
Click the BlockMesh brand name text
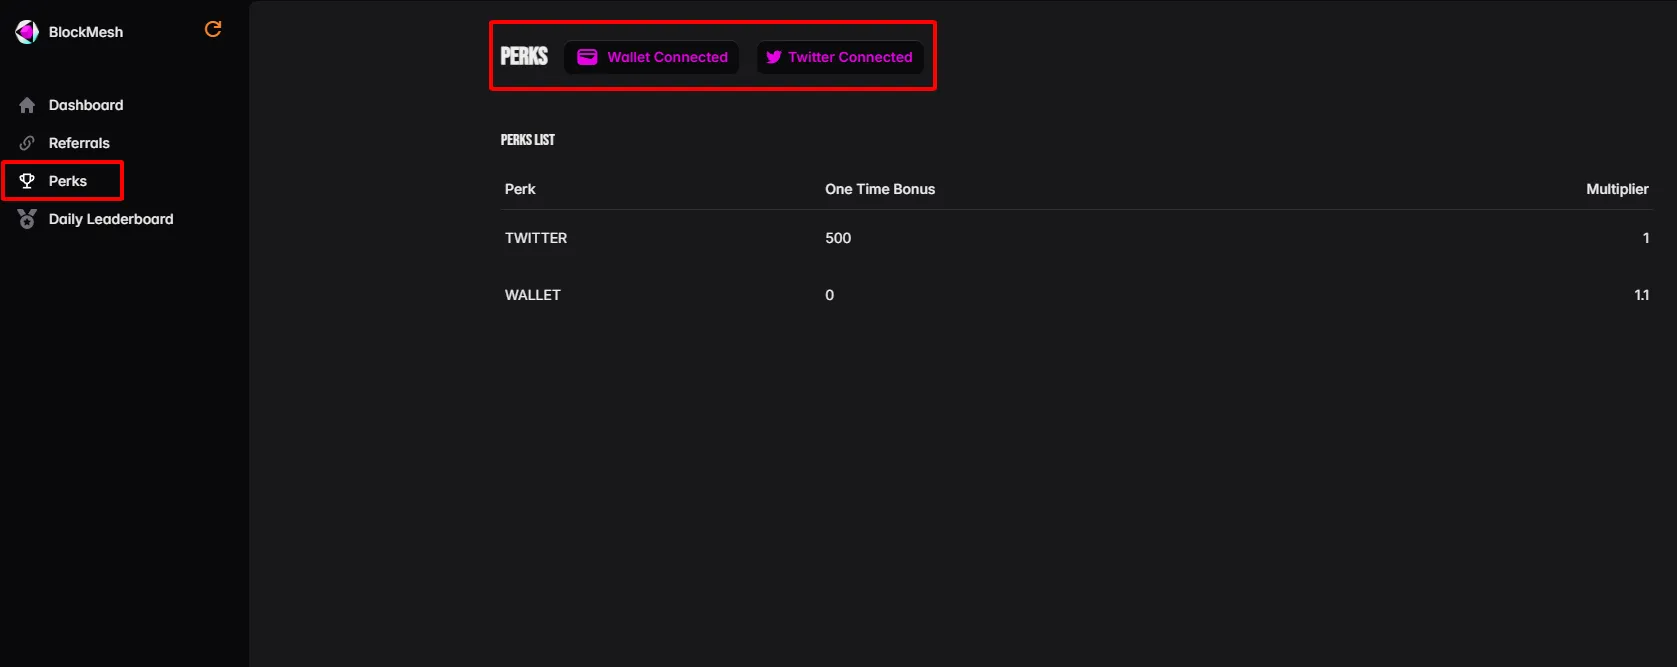[86, 32]
